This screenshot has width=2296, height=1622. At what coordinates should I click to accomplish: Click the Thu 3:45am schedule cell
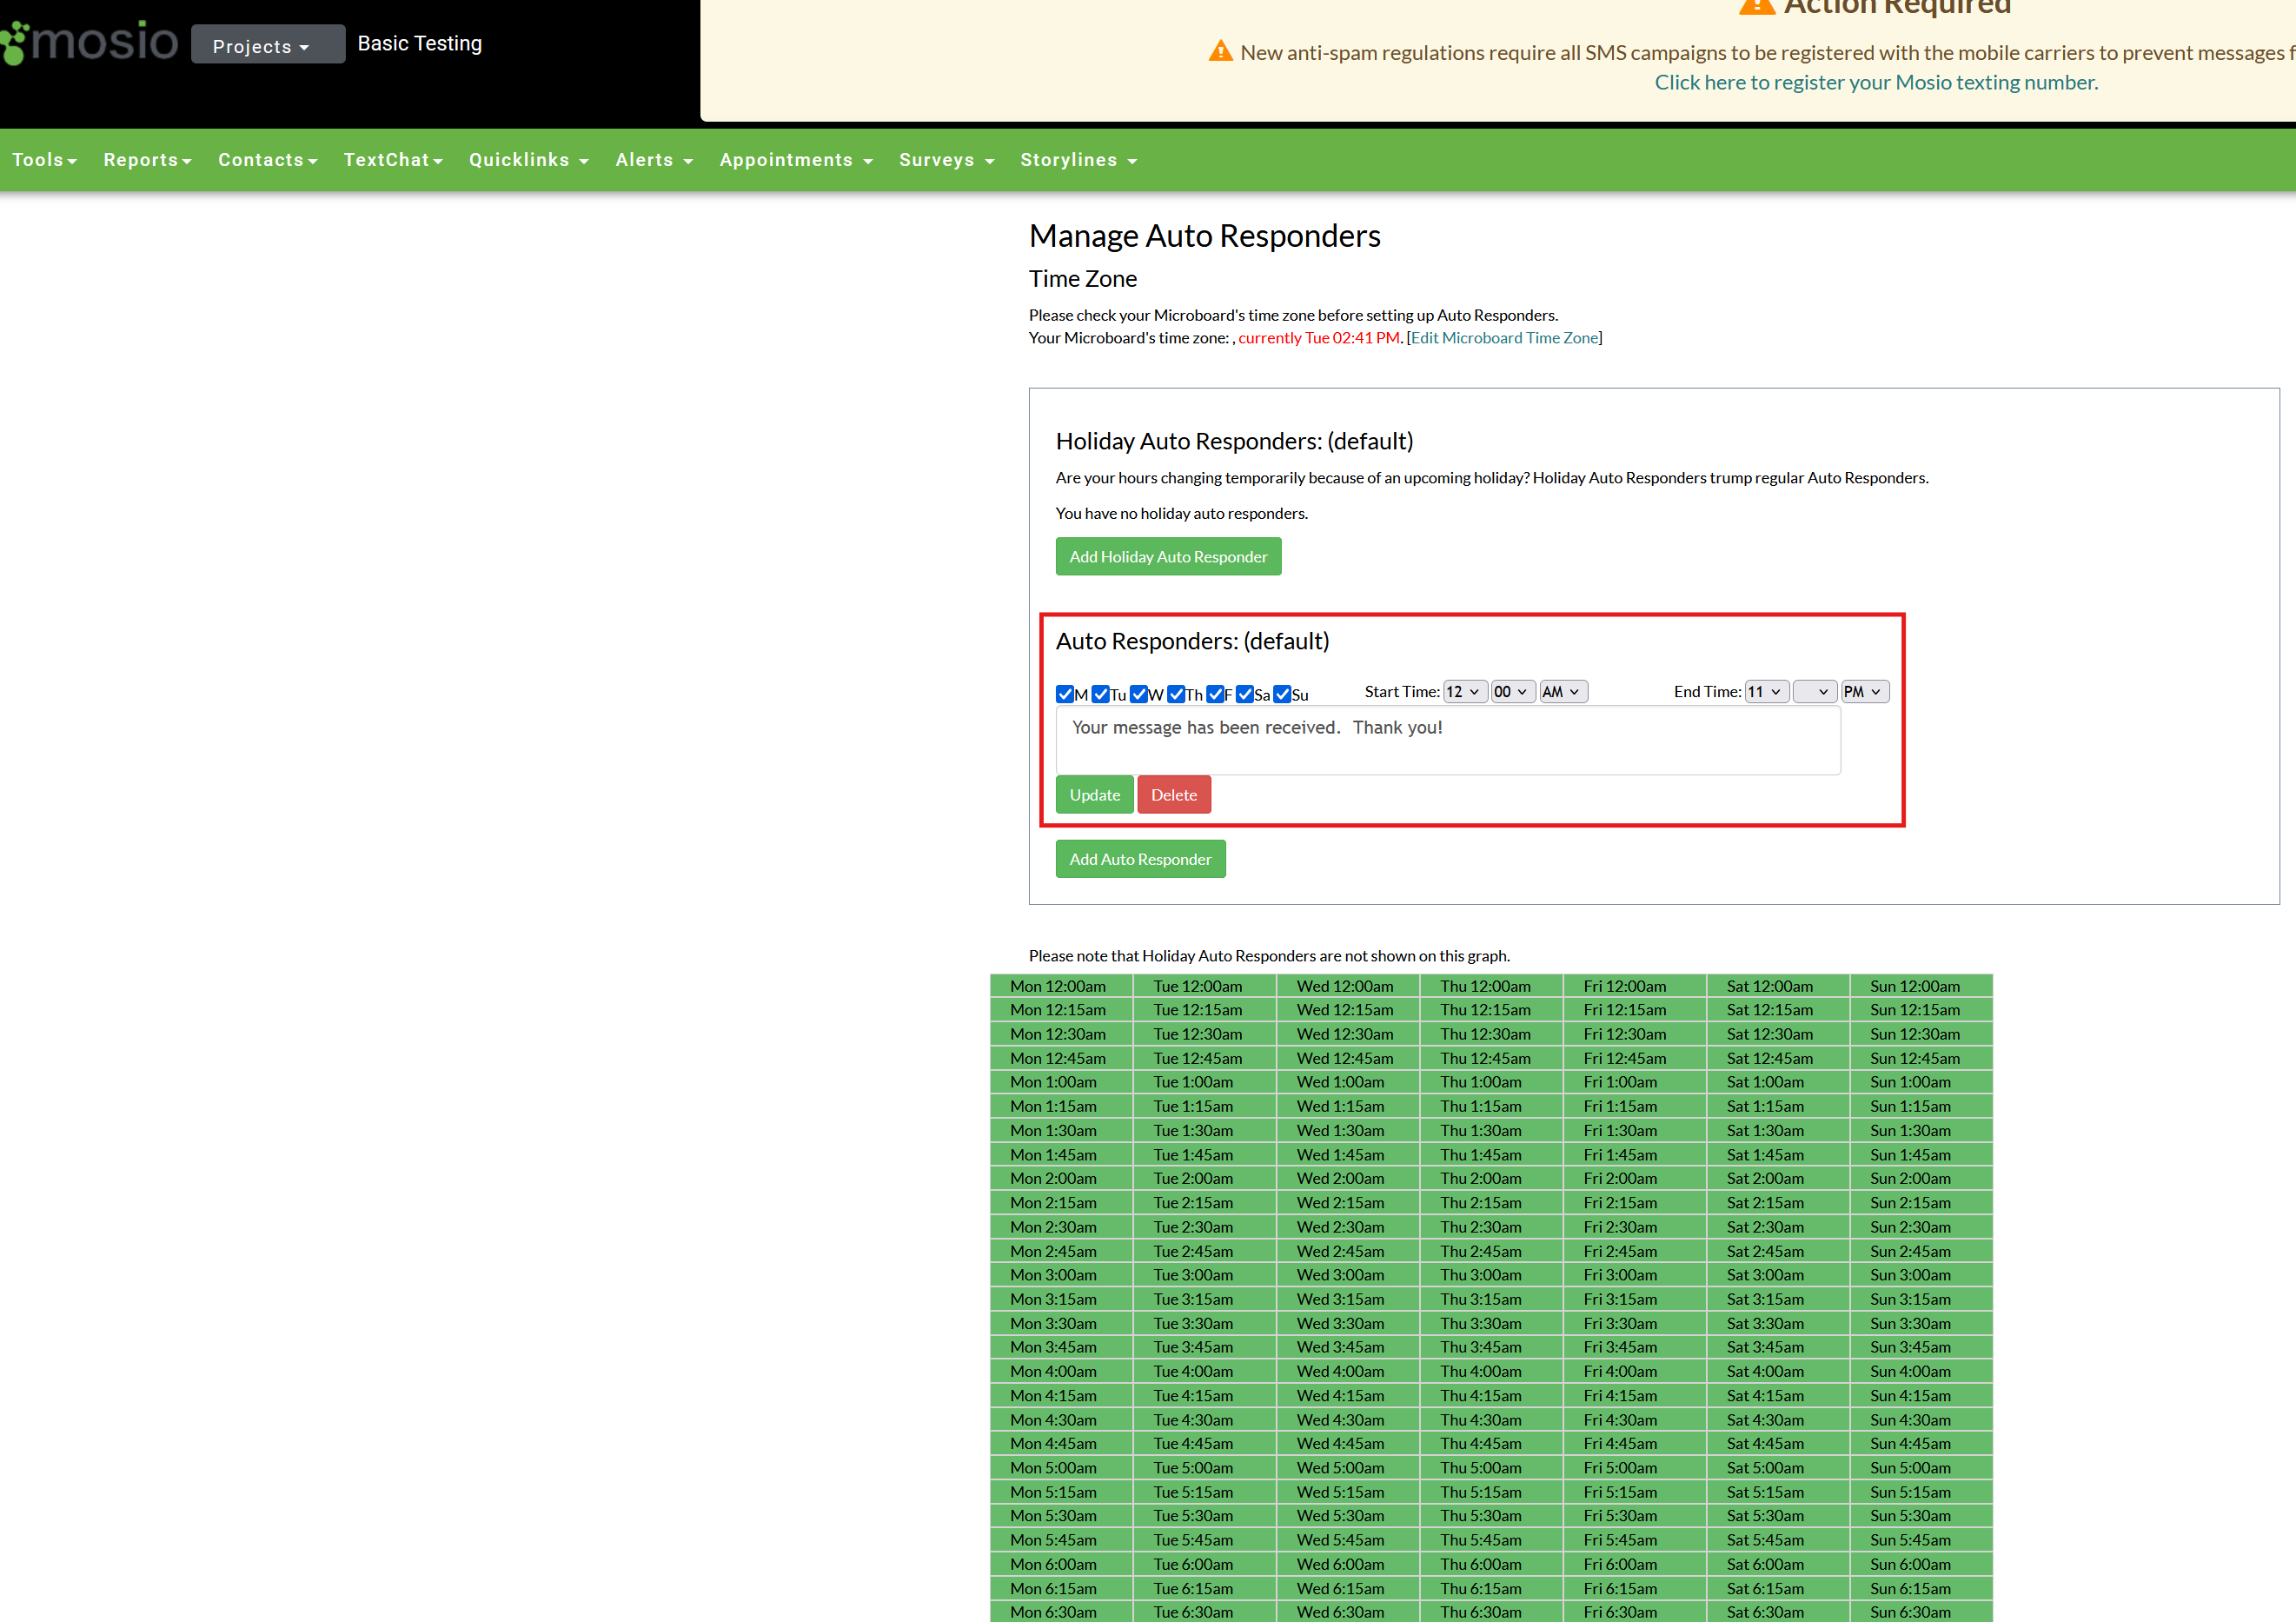coord(1491,1347)
